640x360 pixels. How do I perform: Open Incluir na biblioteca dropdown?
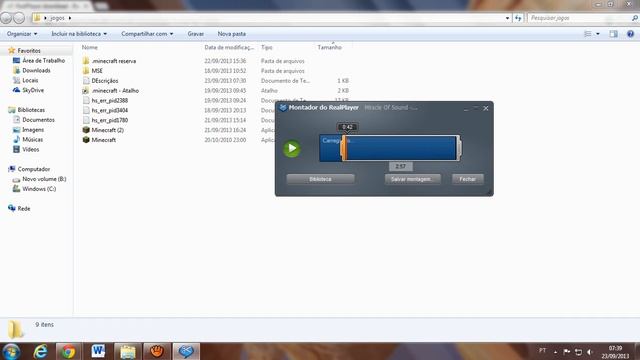(x=79, y=34)
